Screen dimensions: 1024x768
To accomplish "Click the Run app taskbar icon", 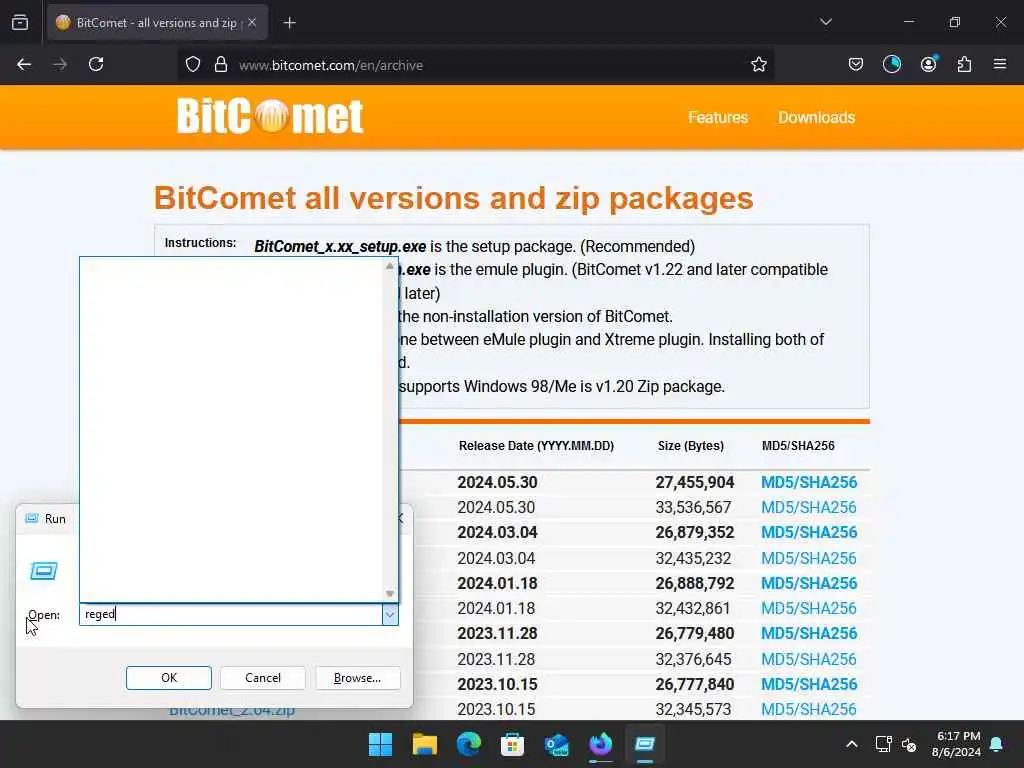I will pyautogui.click(x=645, y=744).
